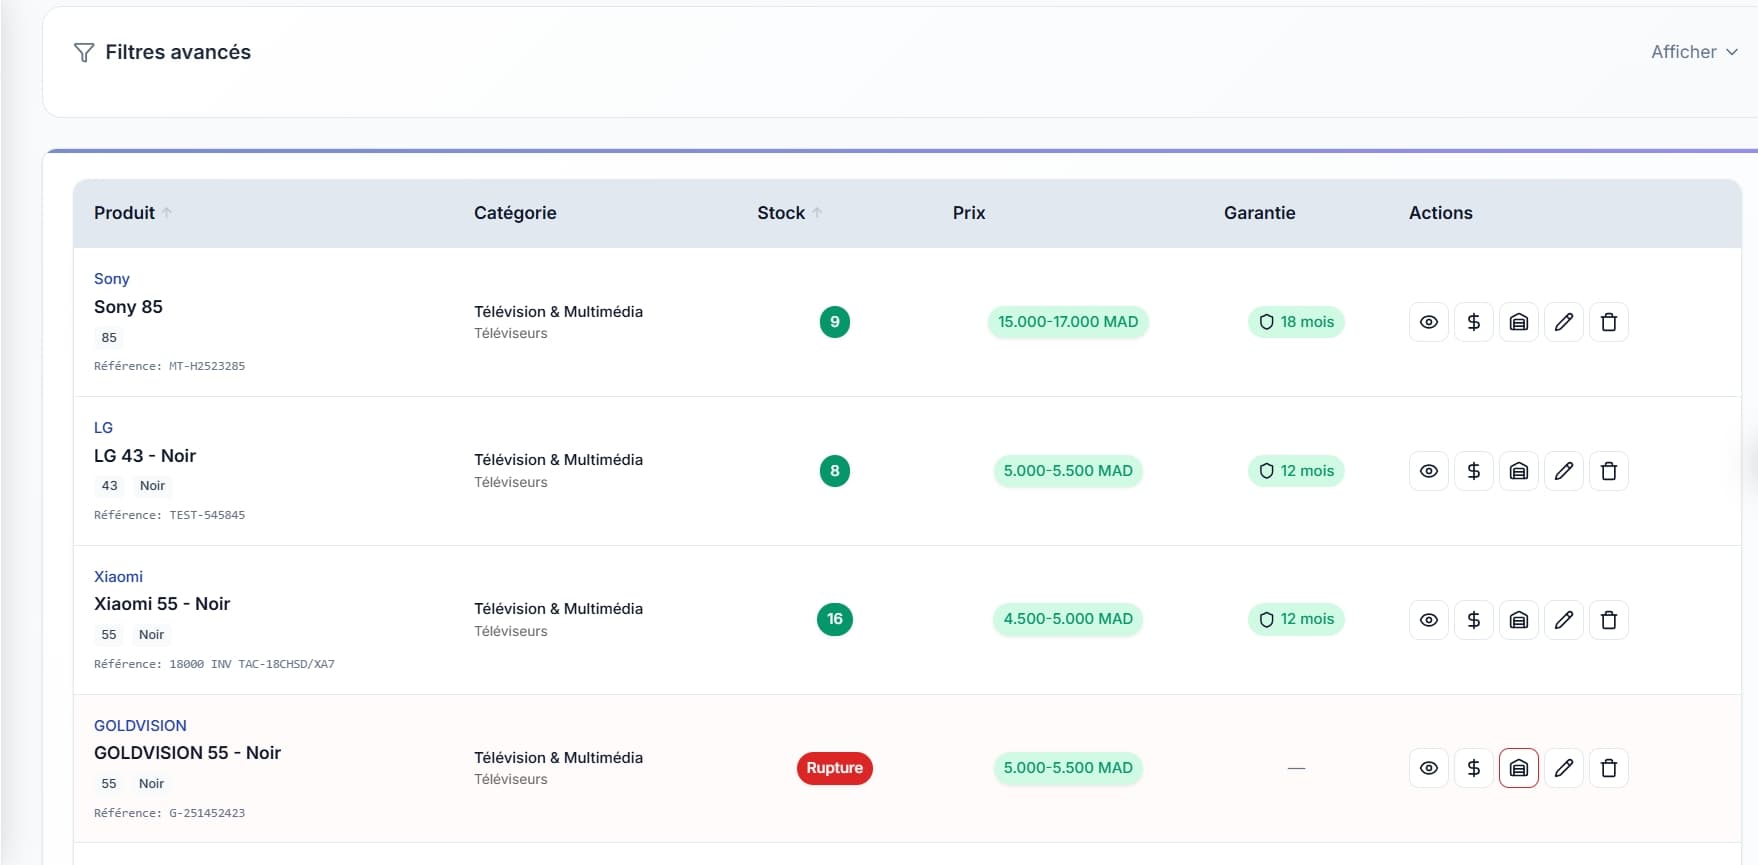Viewport: 1758px width, 865px height.
Task: Click stock badge showing 8
Action: pos(835,471)
